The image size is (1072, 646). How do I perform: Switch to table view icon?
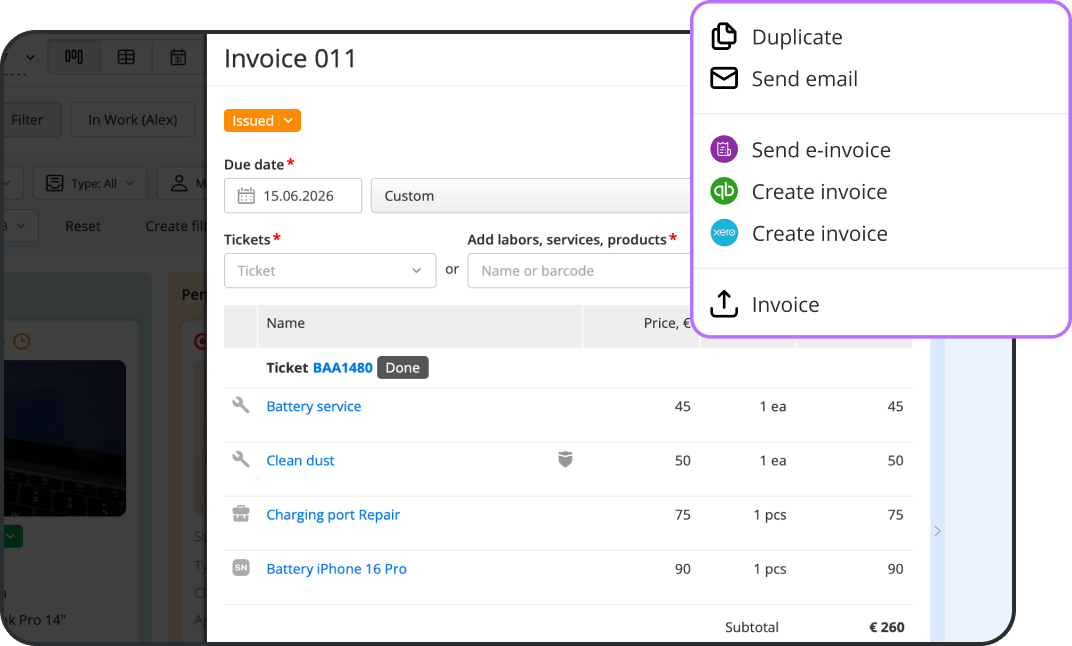coord(126,57)
